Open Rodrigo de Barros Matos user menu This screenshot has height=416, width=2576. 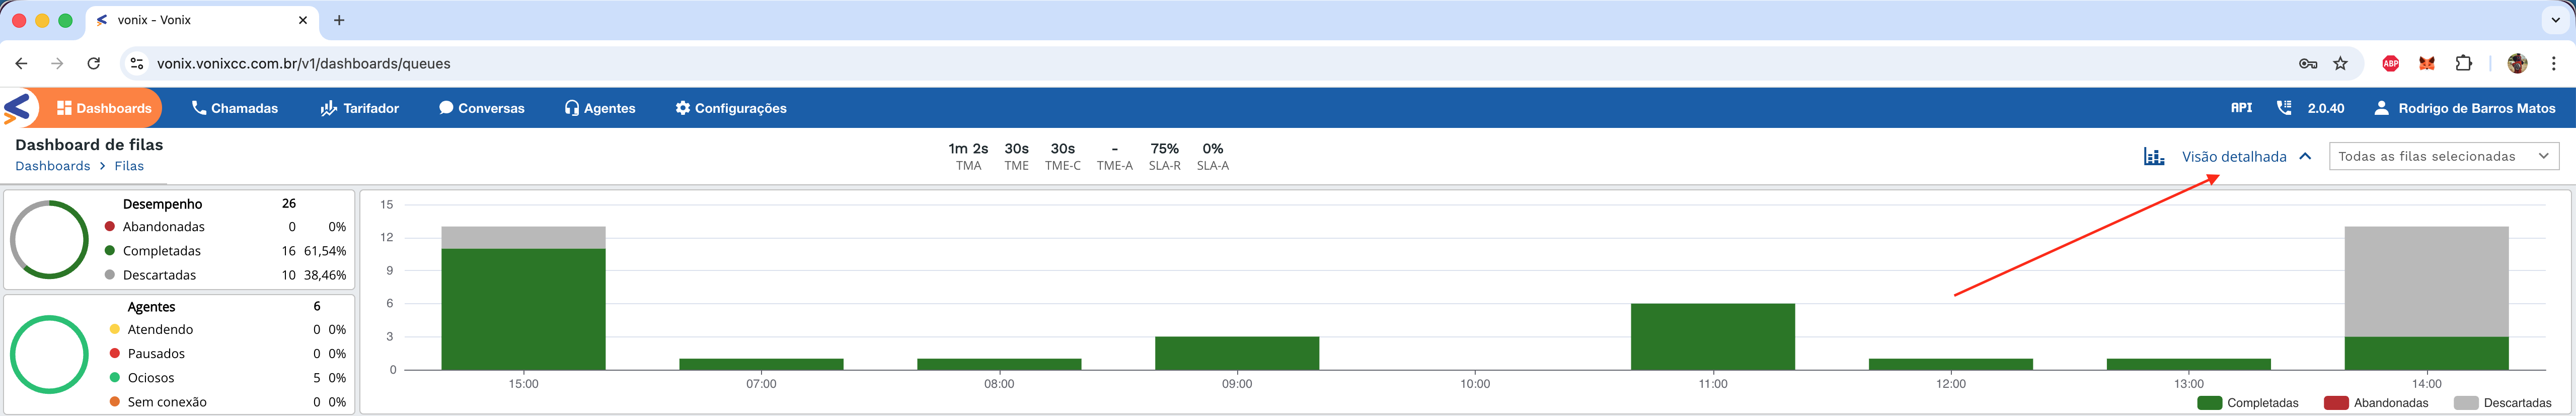pyautogui.click(x=2465, y=108)
